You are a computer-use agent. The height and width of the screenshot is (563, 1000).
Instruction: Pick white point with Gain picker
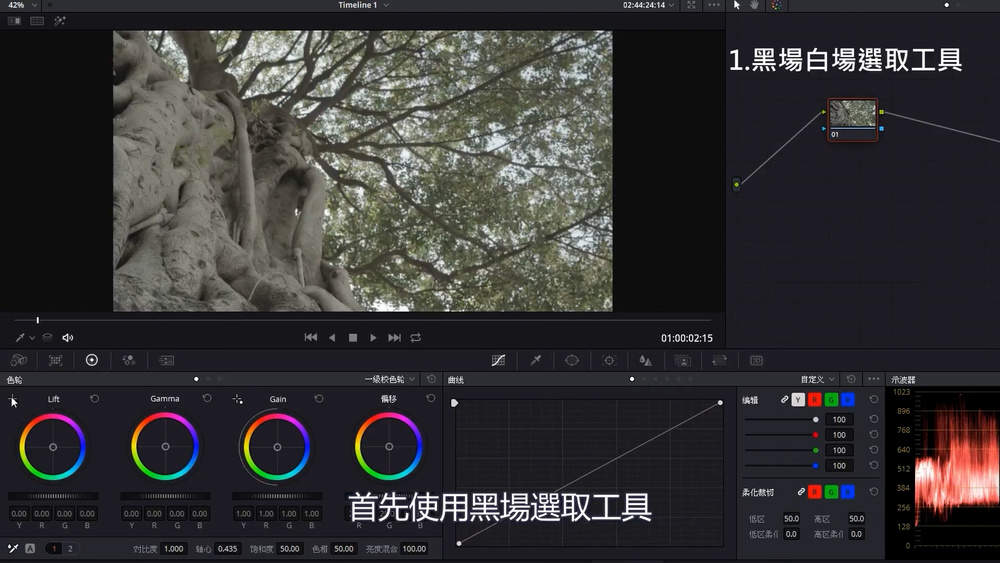(x=237, y=399)
